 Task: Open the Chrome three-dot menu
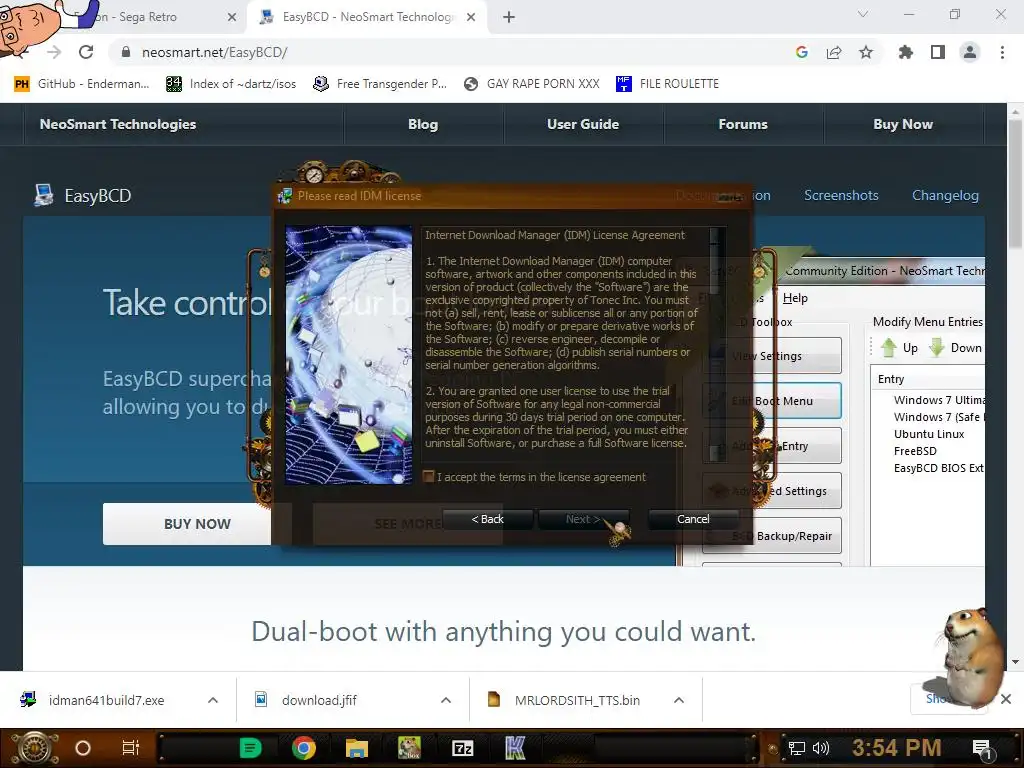(x=1002, y=52)
